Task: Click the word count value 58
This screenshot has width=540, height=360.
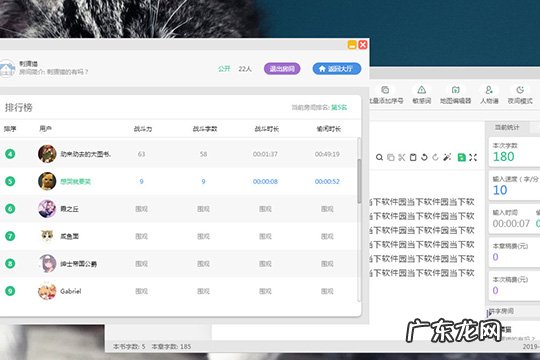Action: click(203, 154)
